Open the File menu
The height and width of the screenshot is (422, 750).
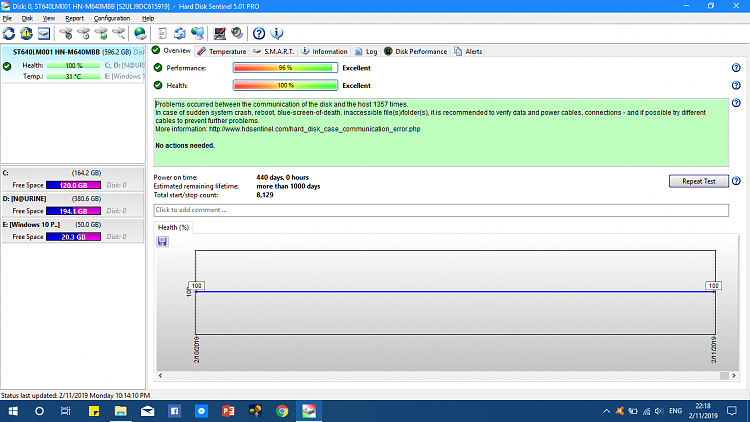(x=7, y=18)
